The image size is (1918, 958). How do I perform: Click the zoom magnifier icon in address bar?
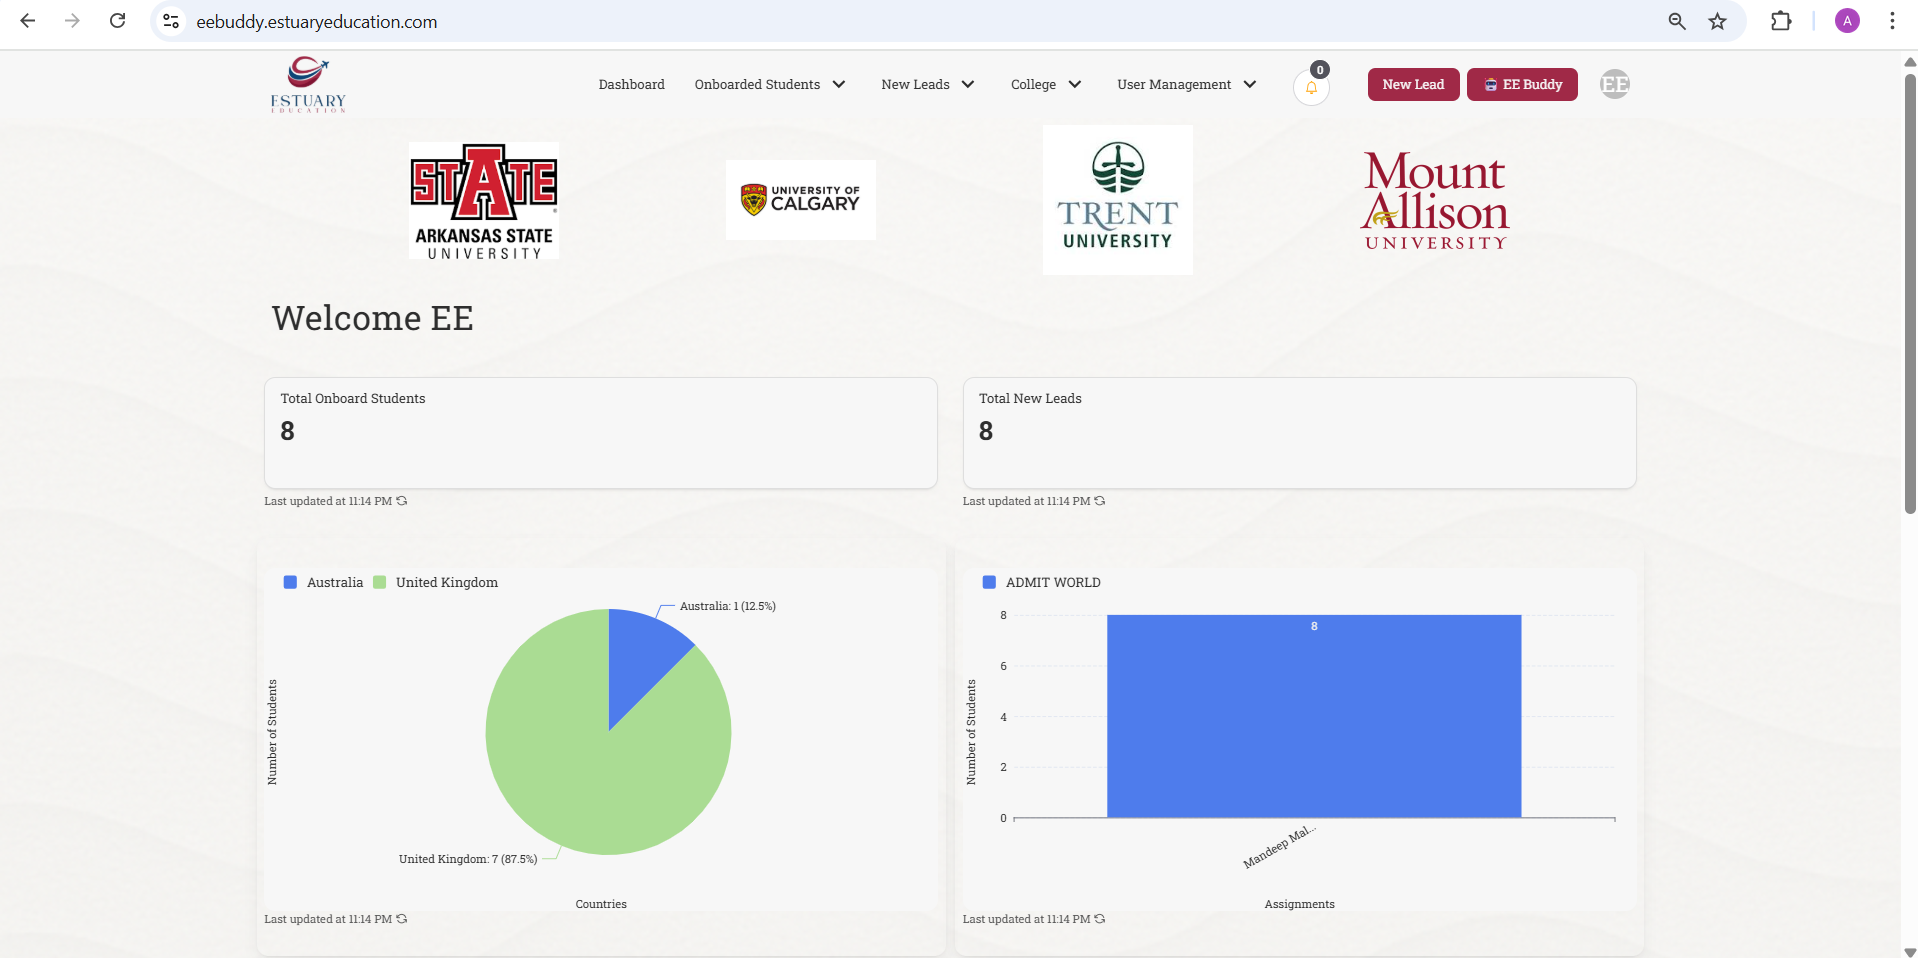[1677, 21]
